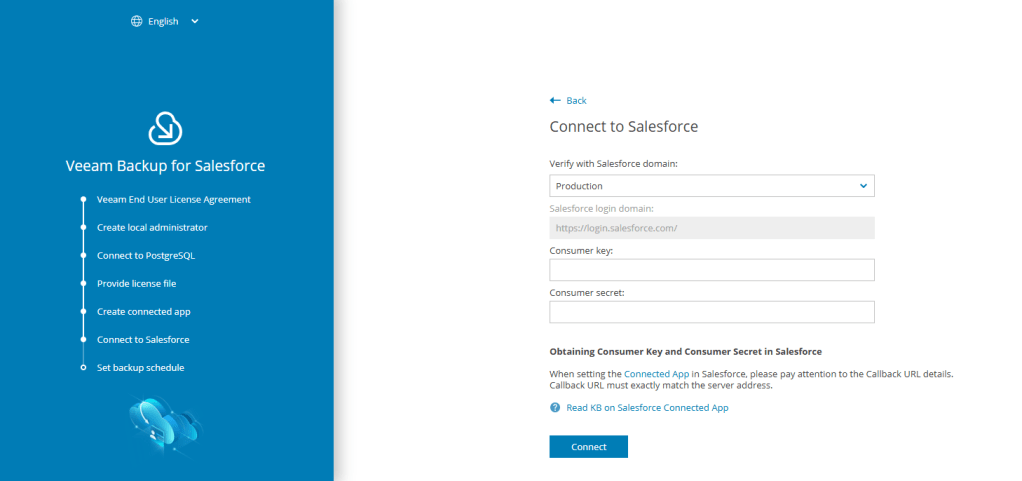Screen dimensions: 1022x481
Task: Go back using the Back link
Action: click(576, 101)
